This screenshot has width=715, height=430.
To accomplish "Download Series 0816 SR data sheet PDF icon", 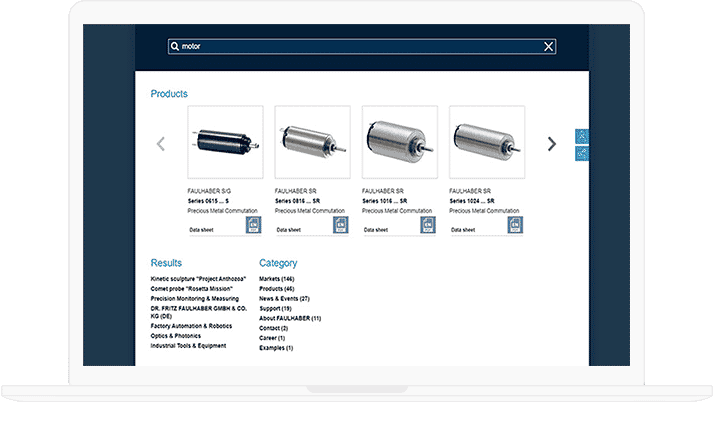I will click(x=341, y=226).
